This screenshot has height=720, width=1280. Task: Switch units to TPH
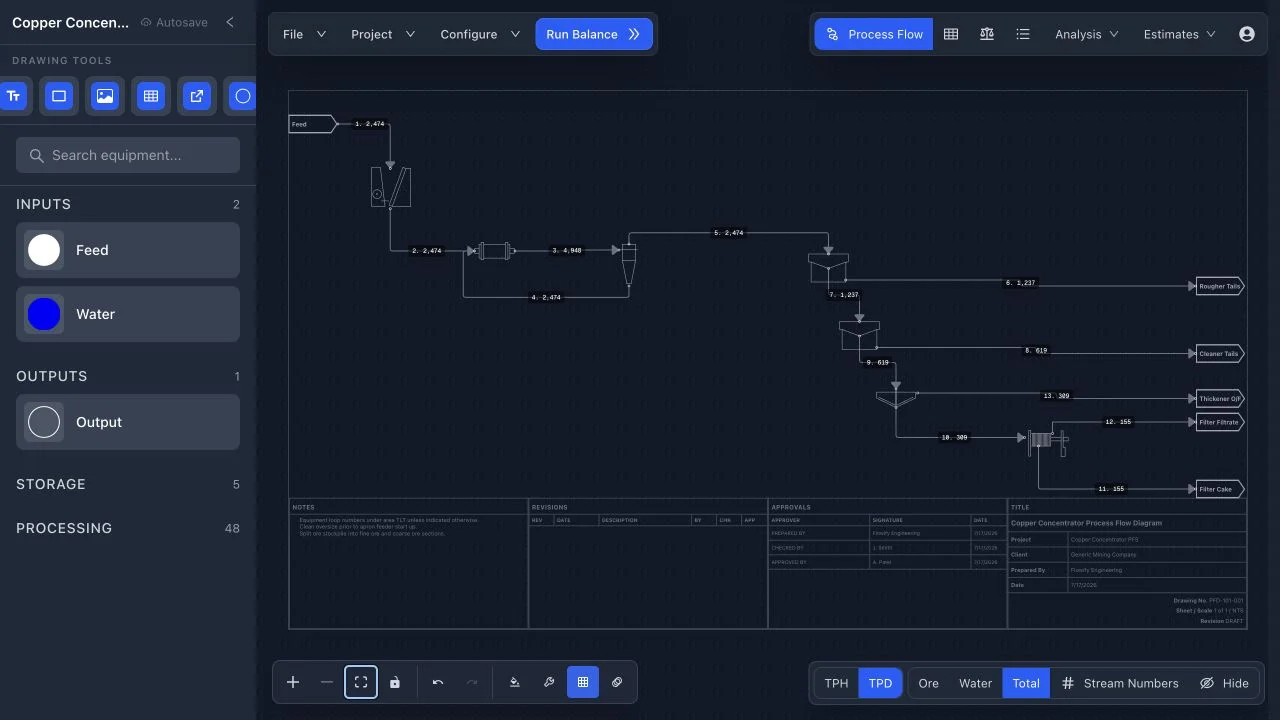tap(836, 683)
